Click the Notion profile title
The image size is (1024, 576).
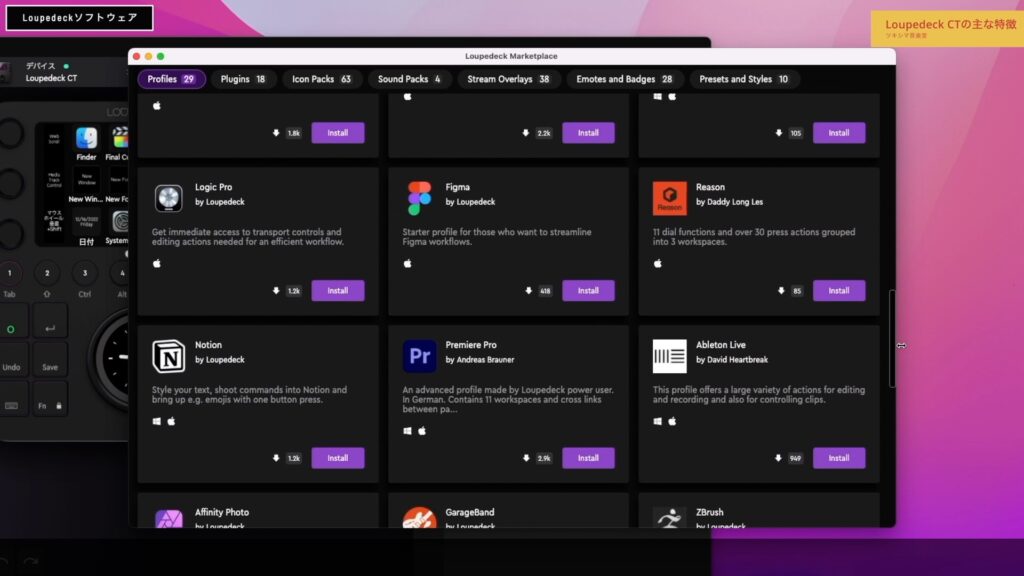tap(208, 345)
